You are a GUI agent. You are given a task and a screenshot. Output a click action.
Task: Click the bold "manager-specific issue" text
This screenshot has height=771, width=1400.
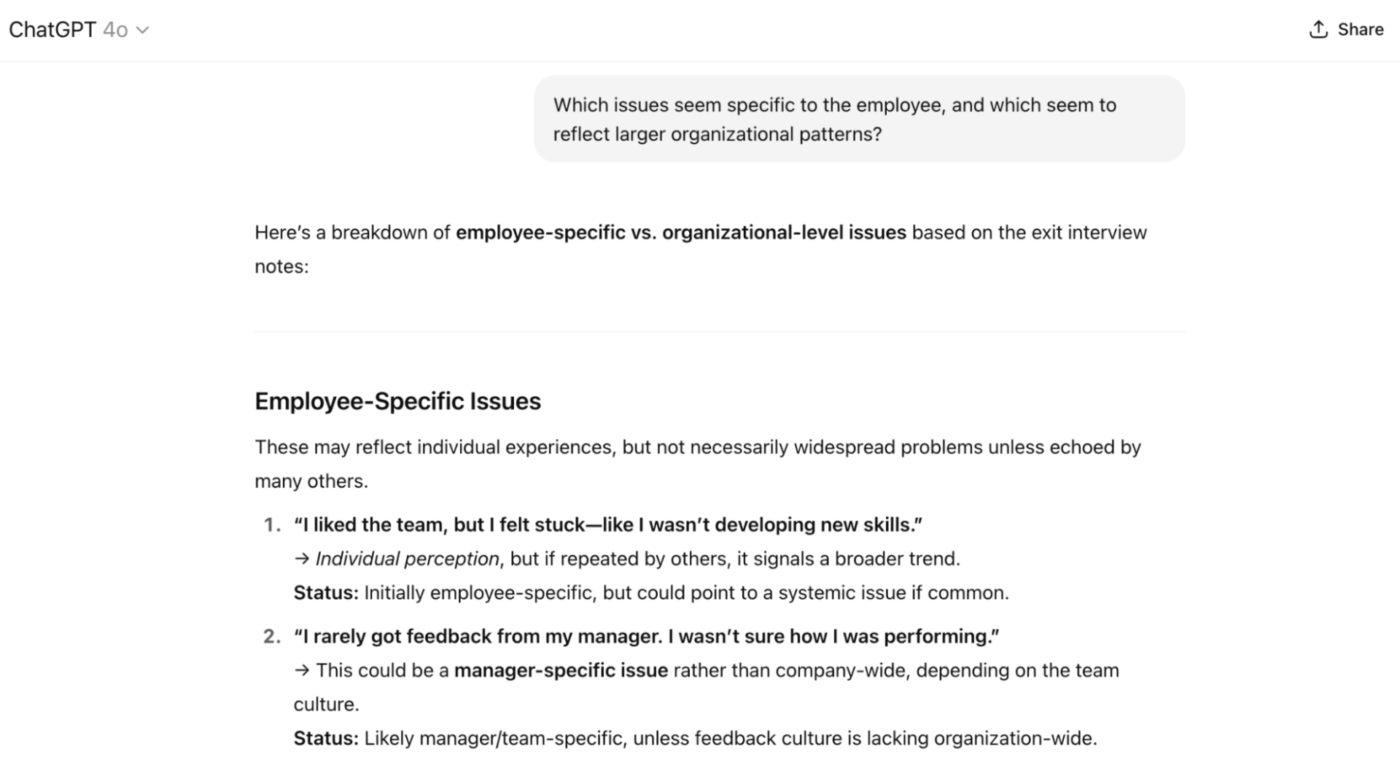(x=560, y=671)
